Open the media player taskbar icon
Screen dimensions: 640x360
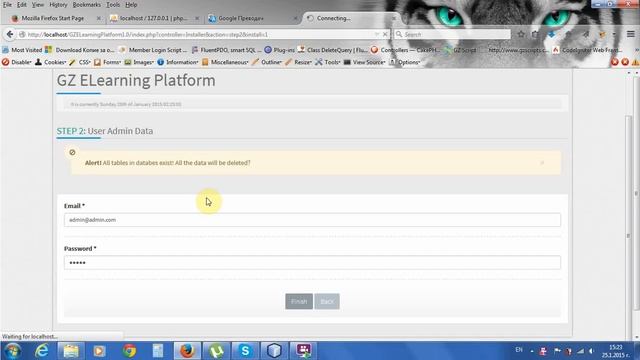pyautogui.click(x=99, y=351)
